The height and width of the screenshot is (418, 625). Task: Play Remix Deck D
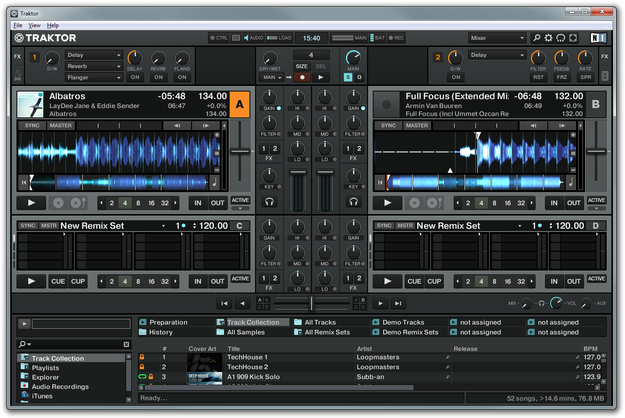pyautogui.click(x=387, y=281)
